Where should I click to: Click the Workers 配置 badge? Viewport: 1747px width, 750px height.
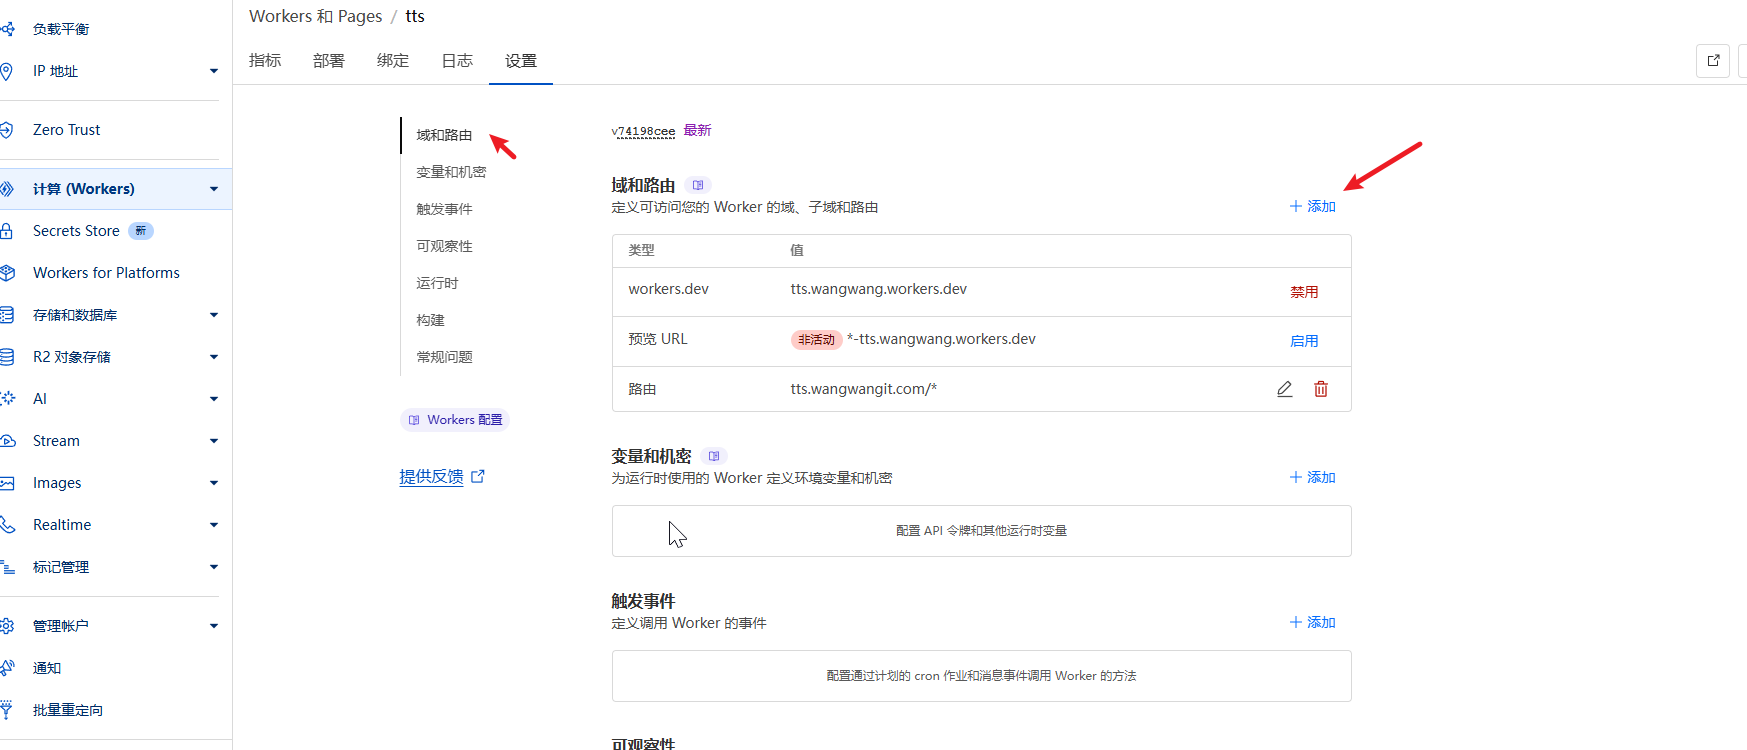coord(455,420)
